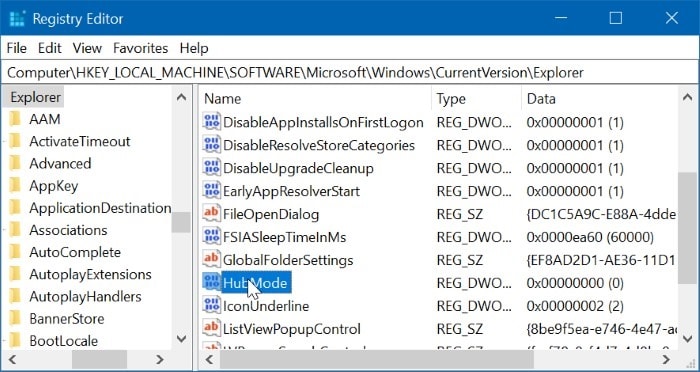This screenshot has width=700, height=372.
Task: Click the string value icon beside FileOpenDialog
Action: (211, 214)
